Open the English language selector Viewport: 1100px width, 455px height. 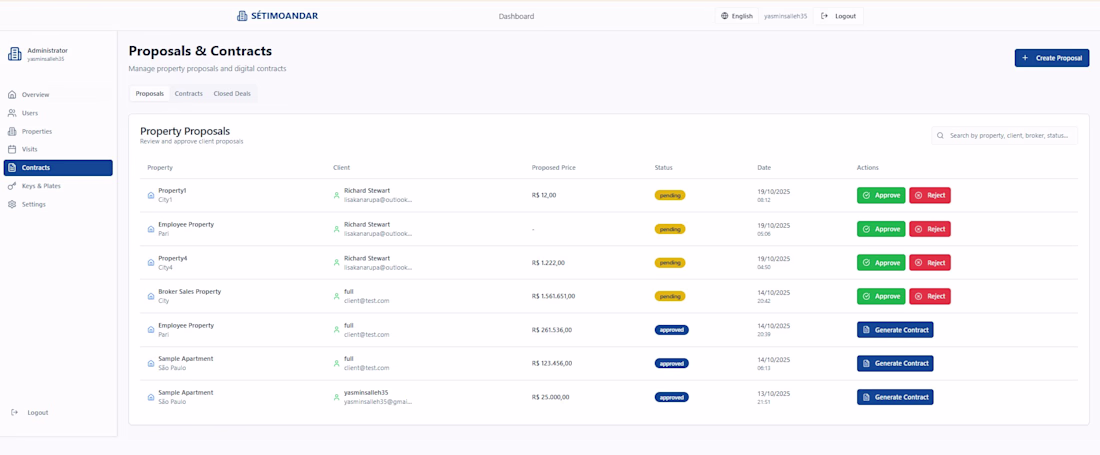coord(737,15)
